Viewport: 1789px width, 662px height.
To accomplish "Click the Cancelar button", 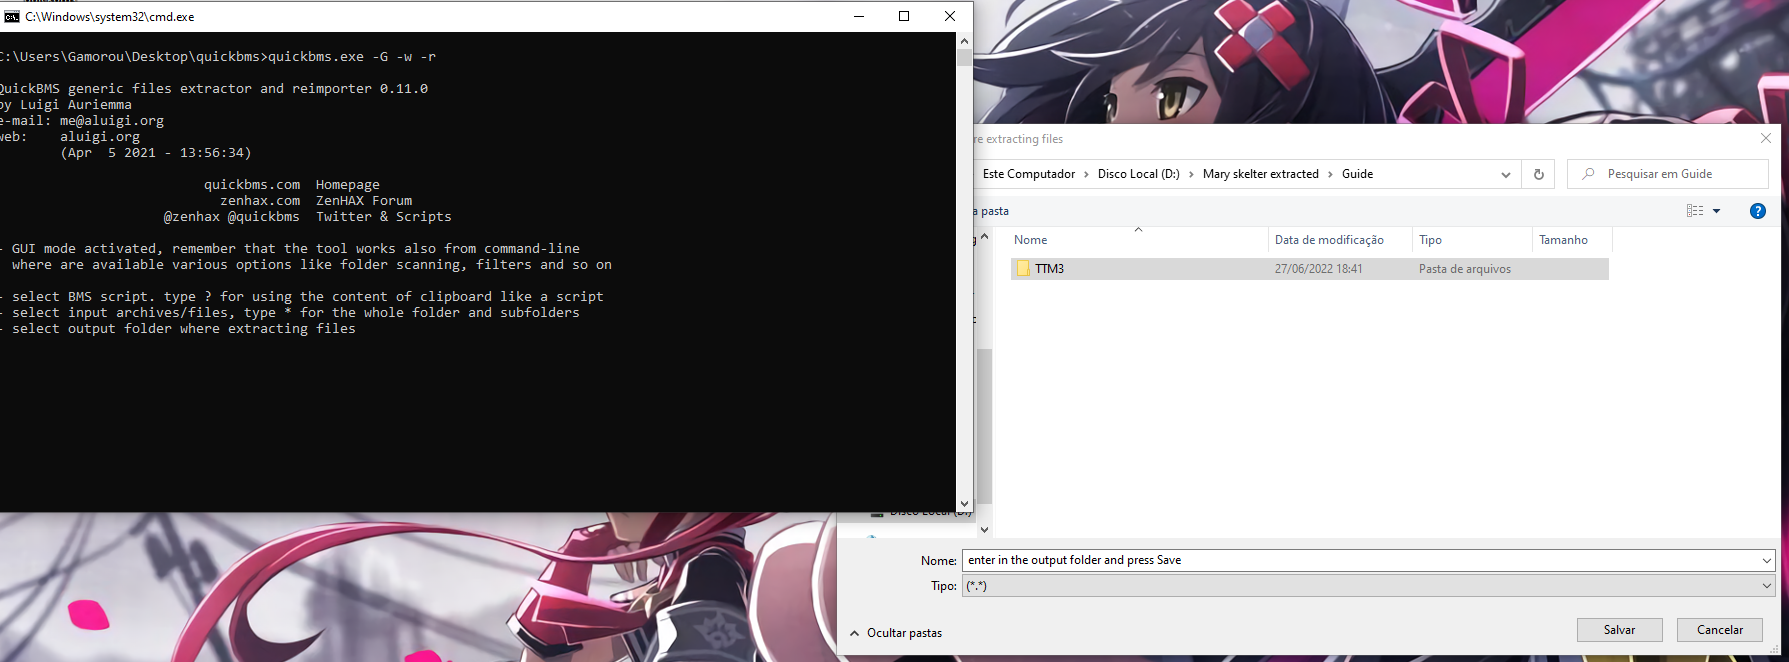I will pyautogui.click(x=1720, y=630).
